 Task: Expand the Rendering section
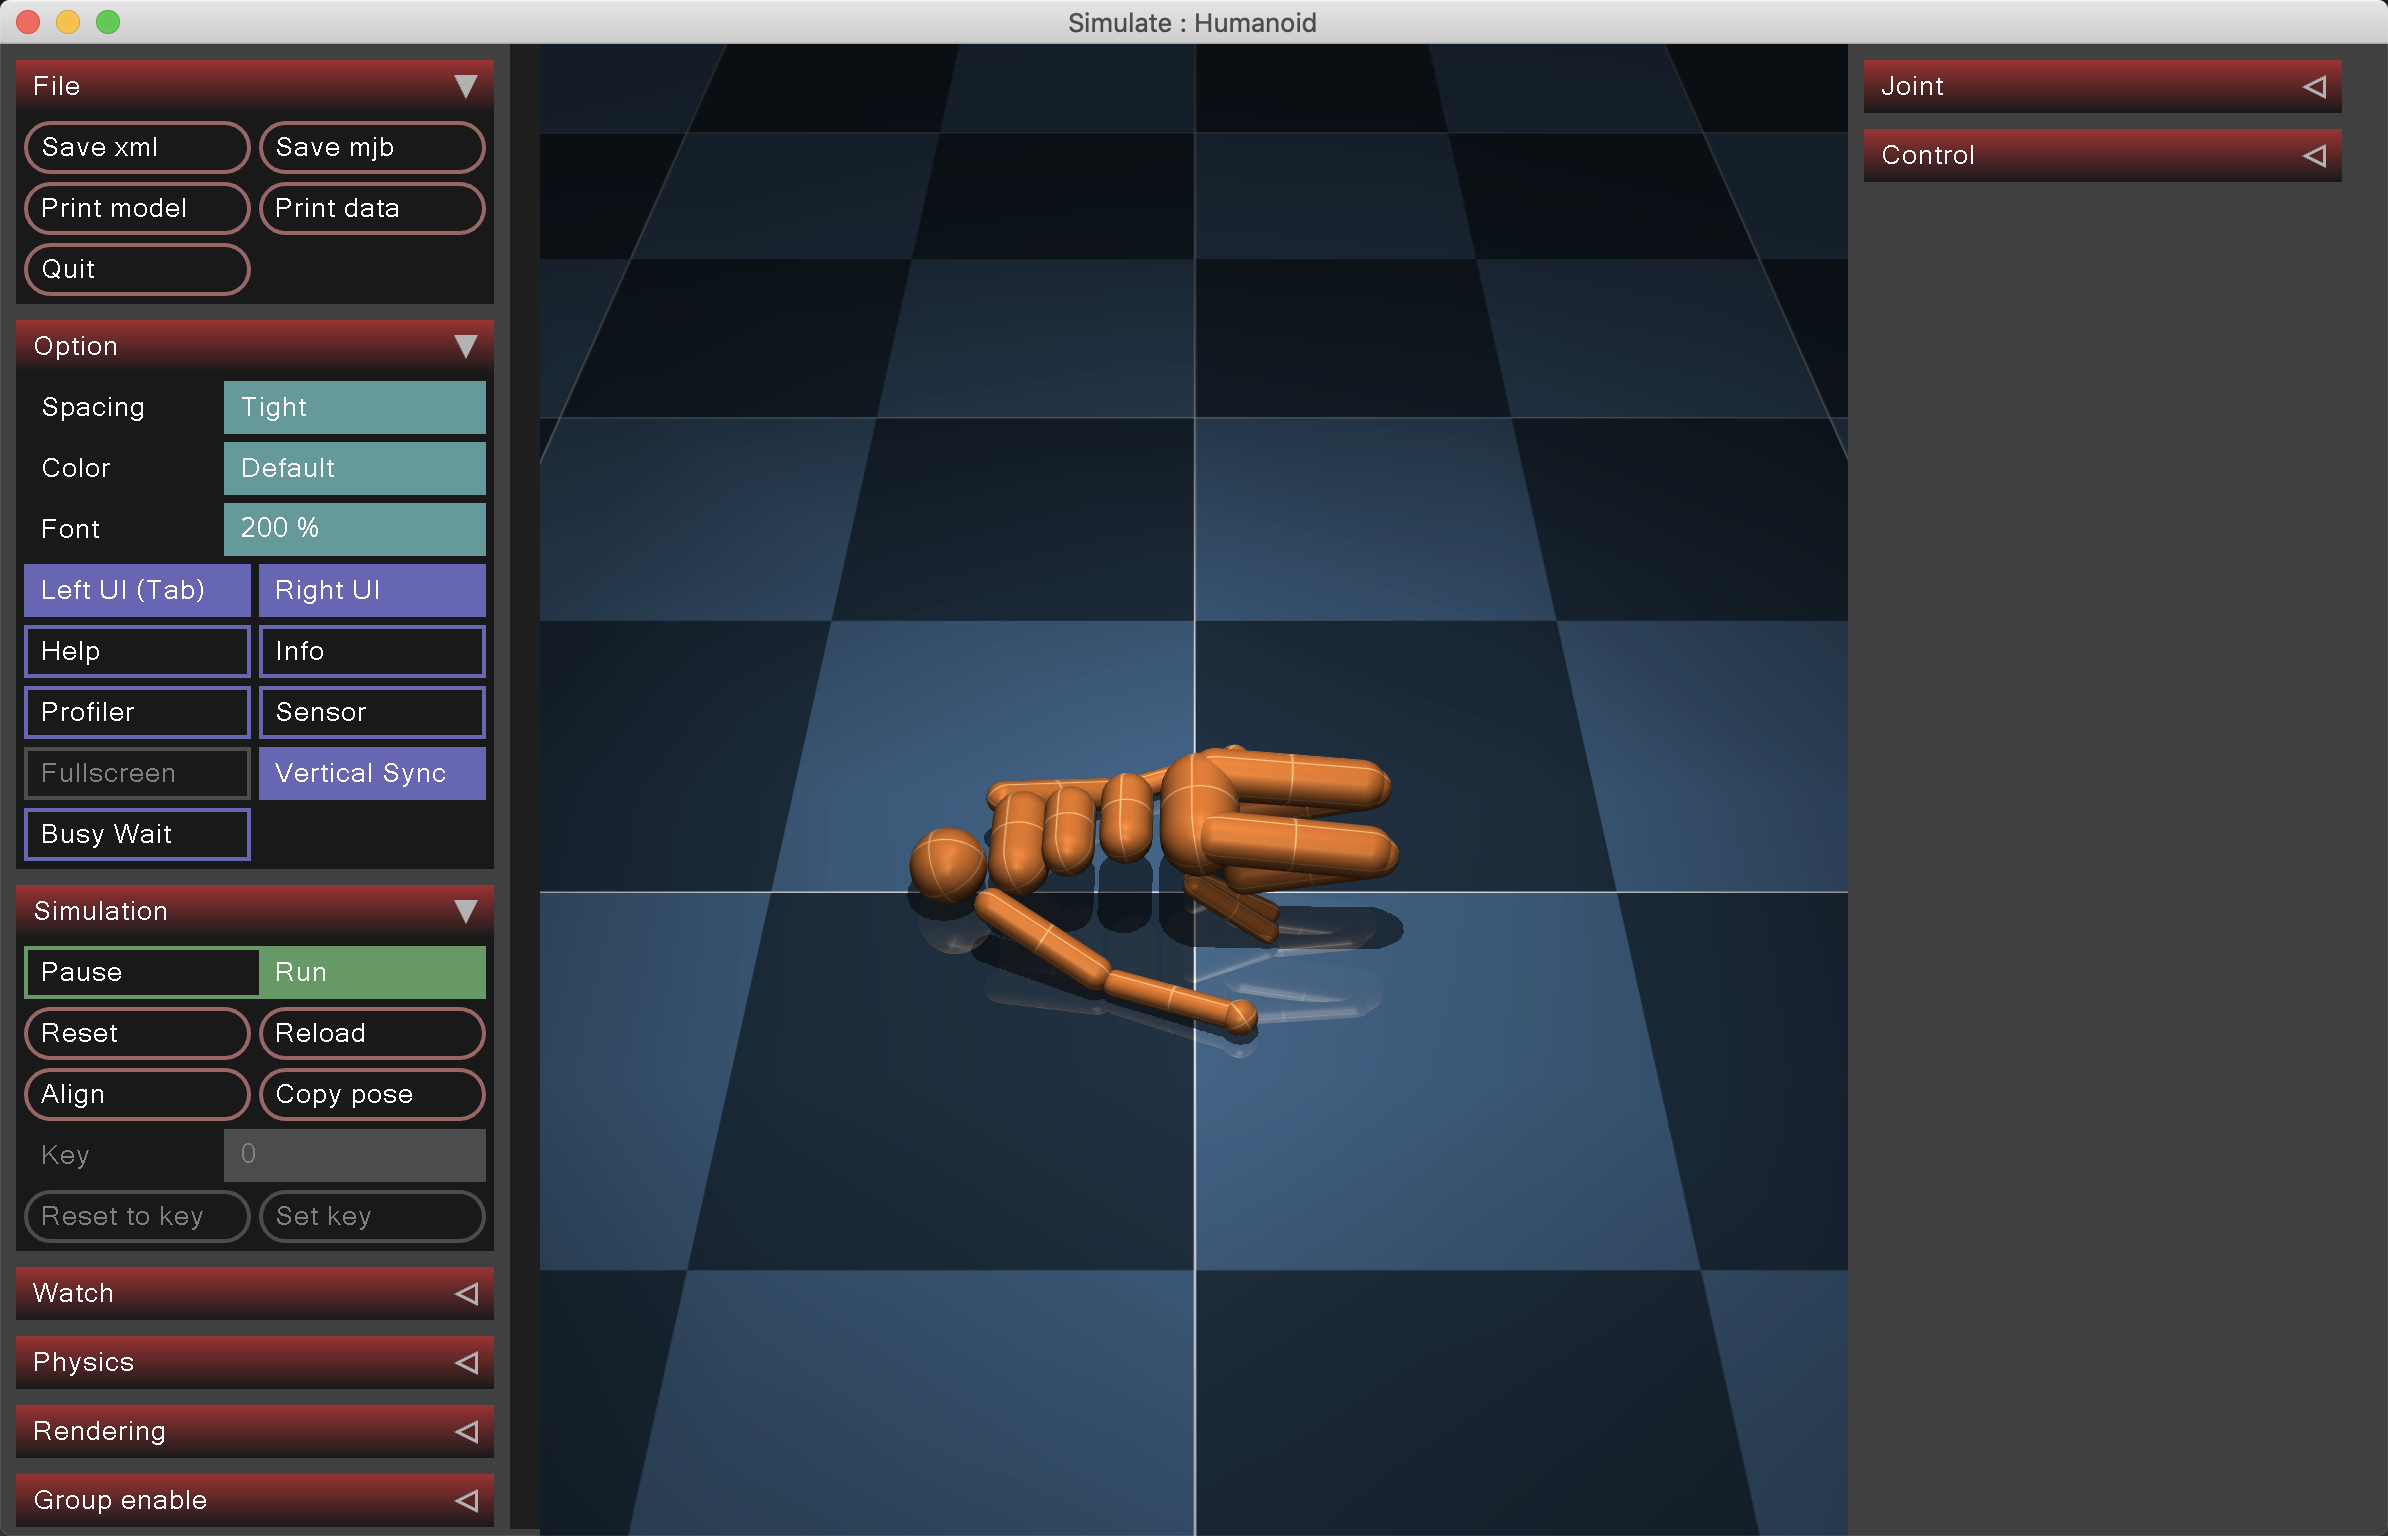pyautogui.click(x=255, y=1430)
